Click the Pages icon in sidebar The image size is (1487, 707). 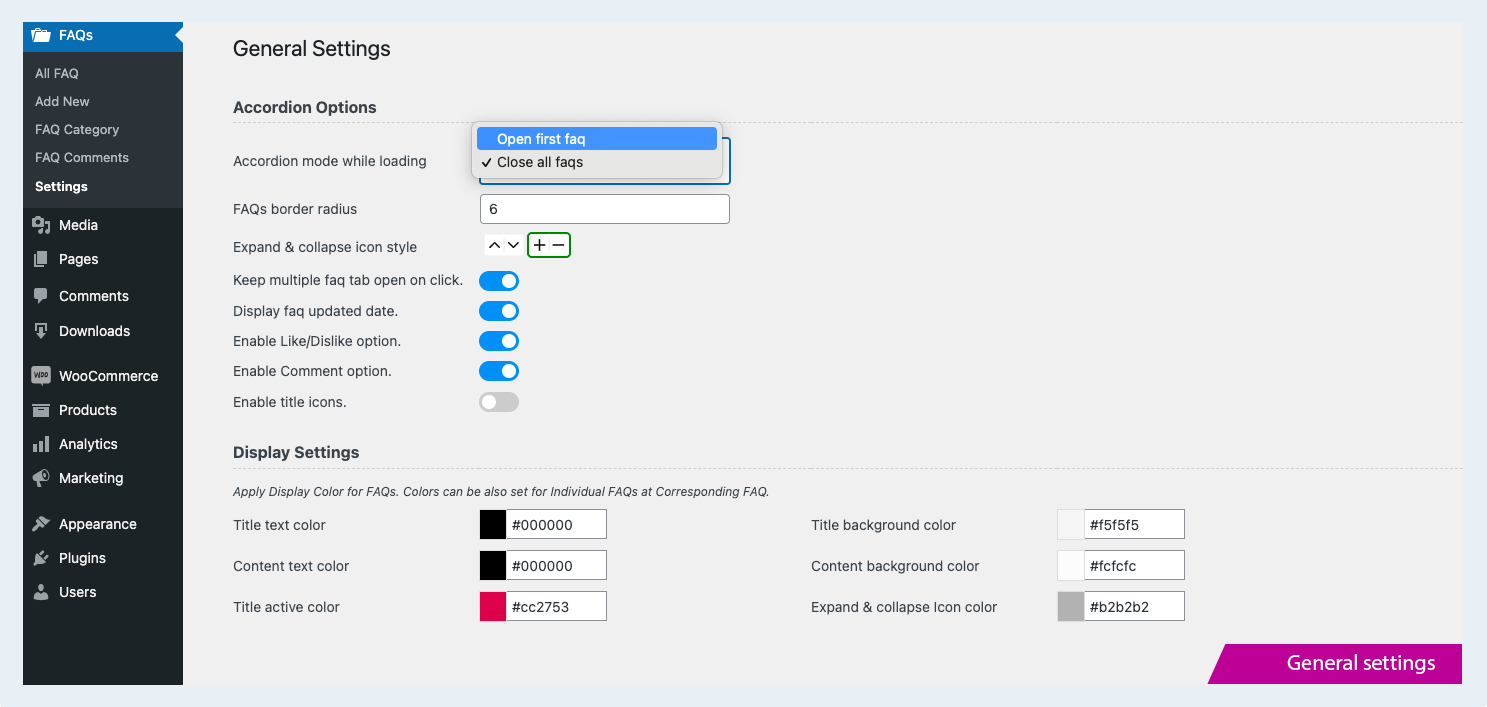(41, 259)
